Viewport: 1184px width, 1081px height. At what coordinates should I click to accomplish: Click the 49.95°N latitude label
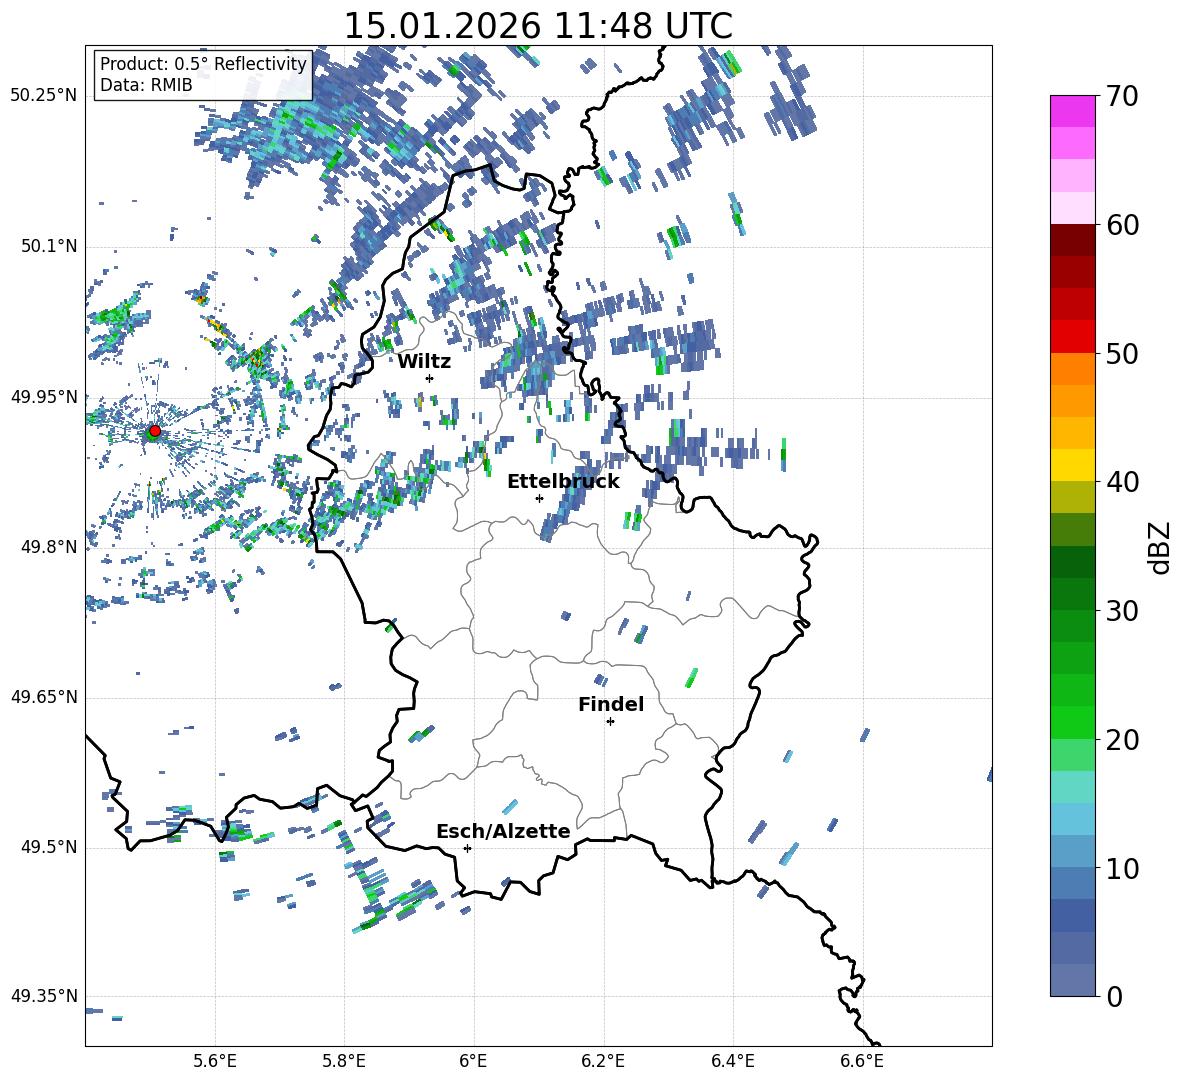[x=44, y=397]
